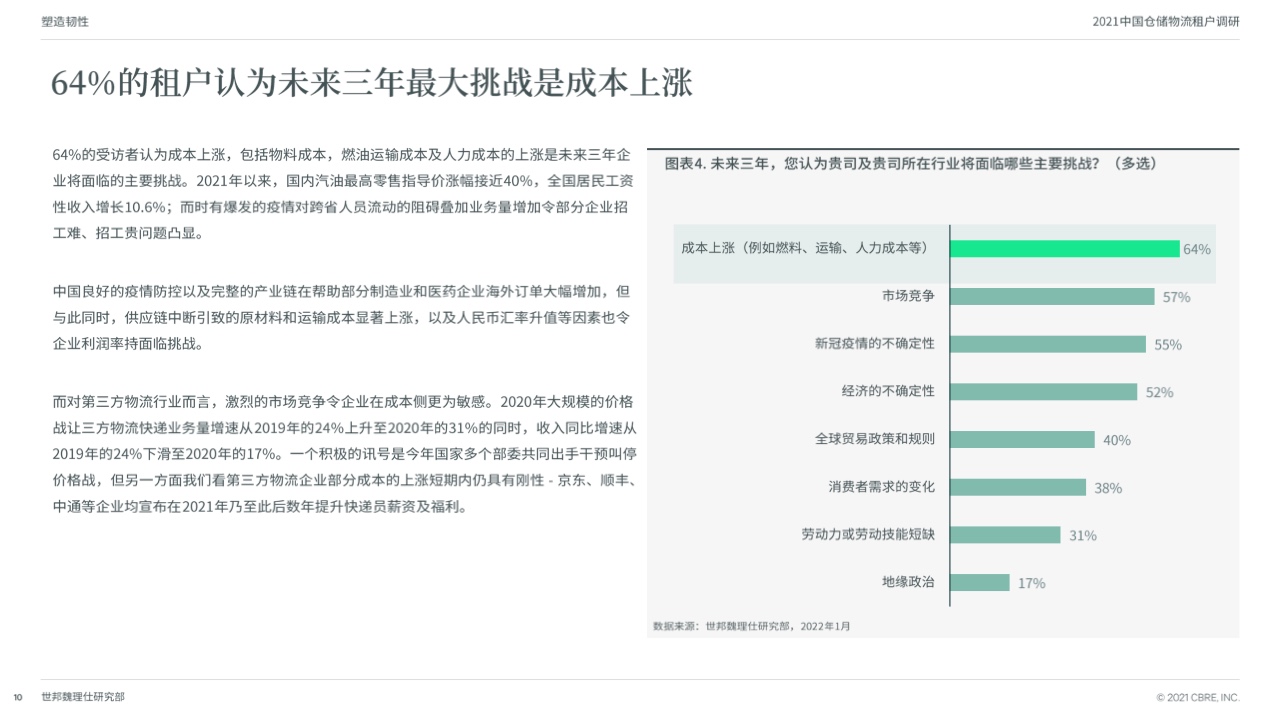Click the '成本上涨（例如燃料、运输、人力成本等）' label
Image resolution: width=1280 pixels, height=720 pixels.
tap(805, 248)
